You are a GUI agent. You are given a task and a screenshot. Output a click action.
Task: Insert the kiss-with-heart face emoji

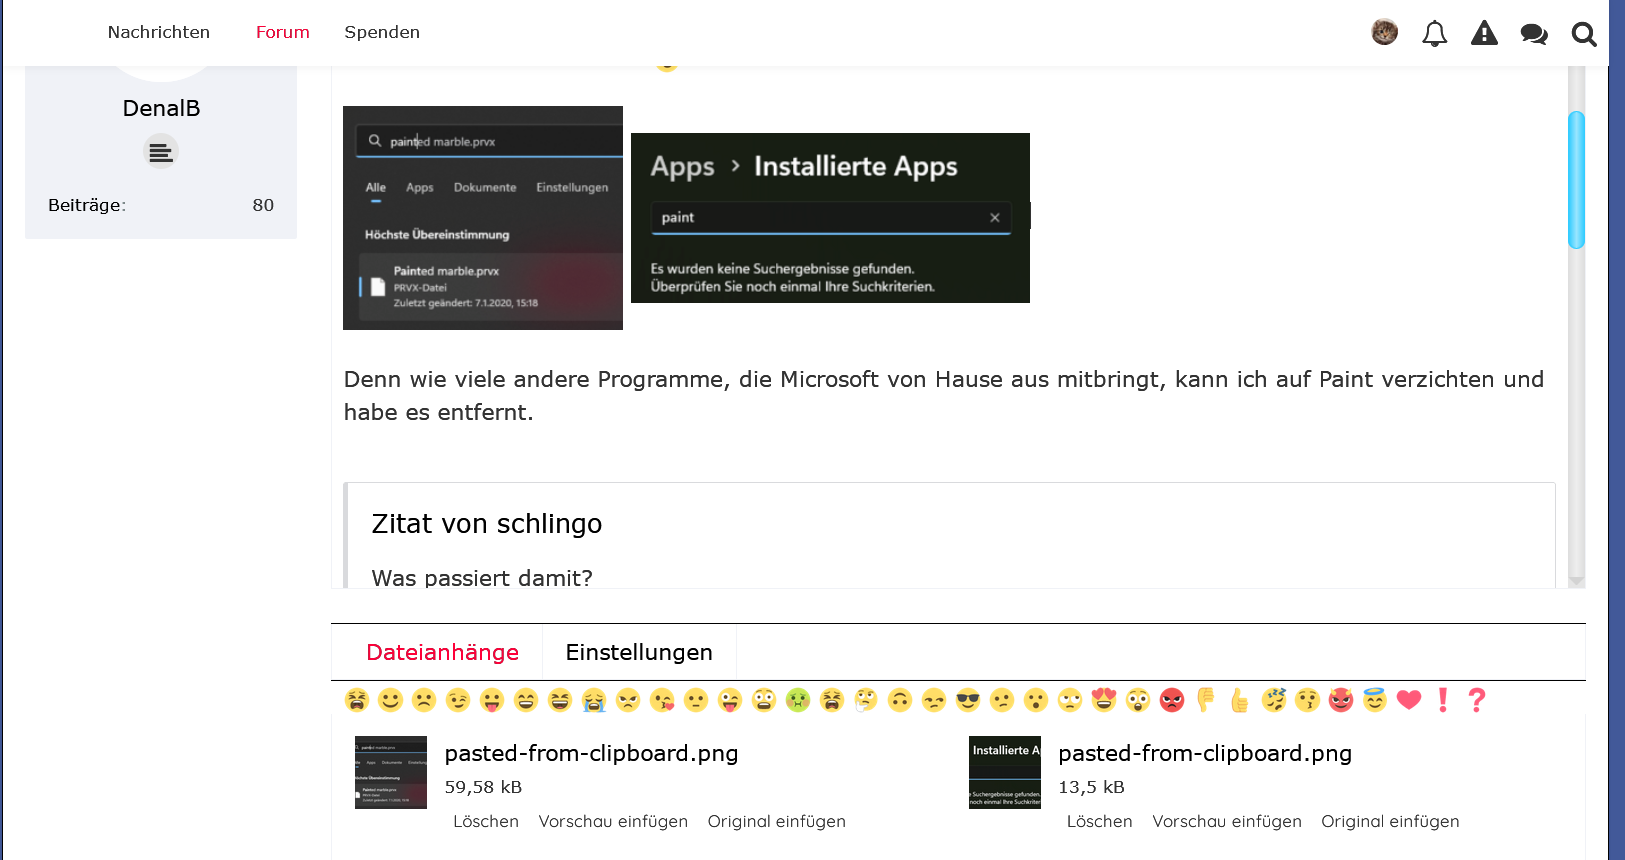click(x=662, y=700)
